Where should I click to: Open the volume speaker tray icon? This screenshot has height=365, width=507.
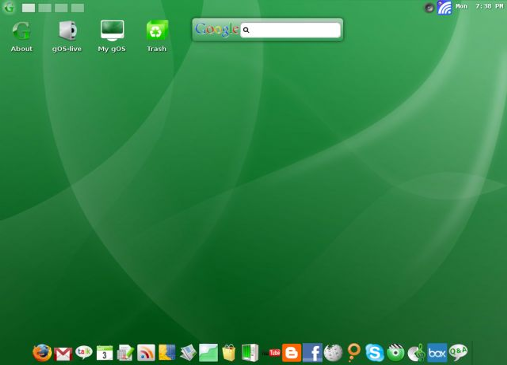[429, 7]
